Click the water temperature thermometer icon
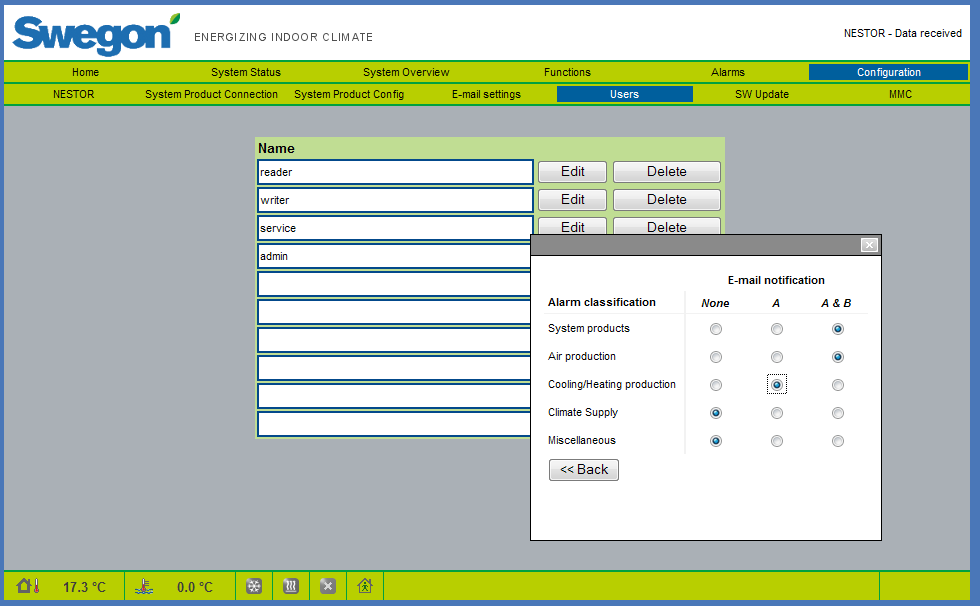980x606 pixels. 144,587
